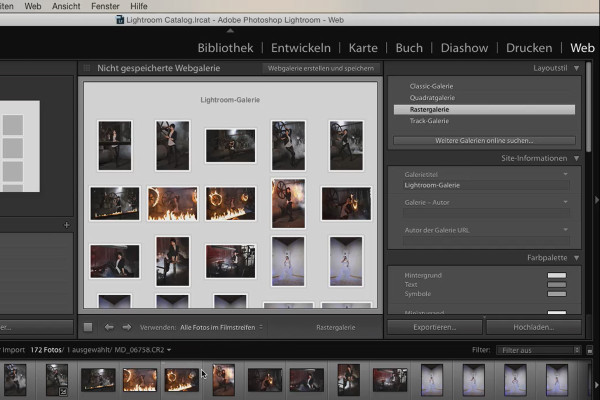The height and width of the screenshot is (400, 600).
Task: Click the layout template preview in left panel
Action: click(x=20, y=146)
